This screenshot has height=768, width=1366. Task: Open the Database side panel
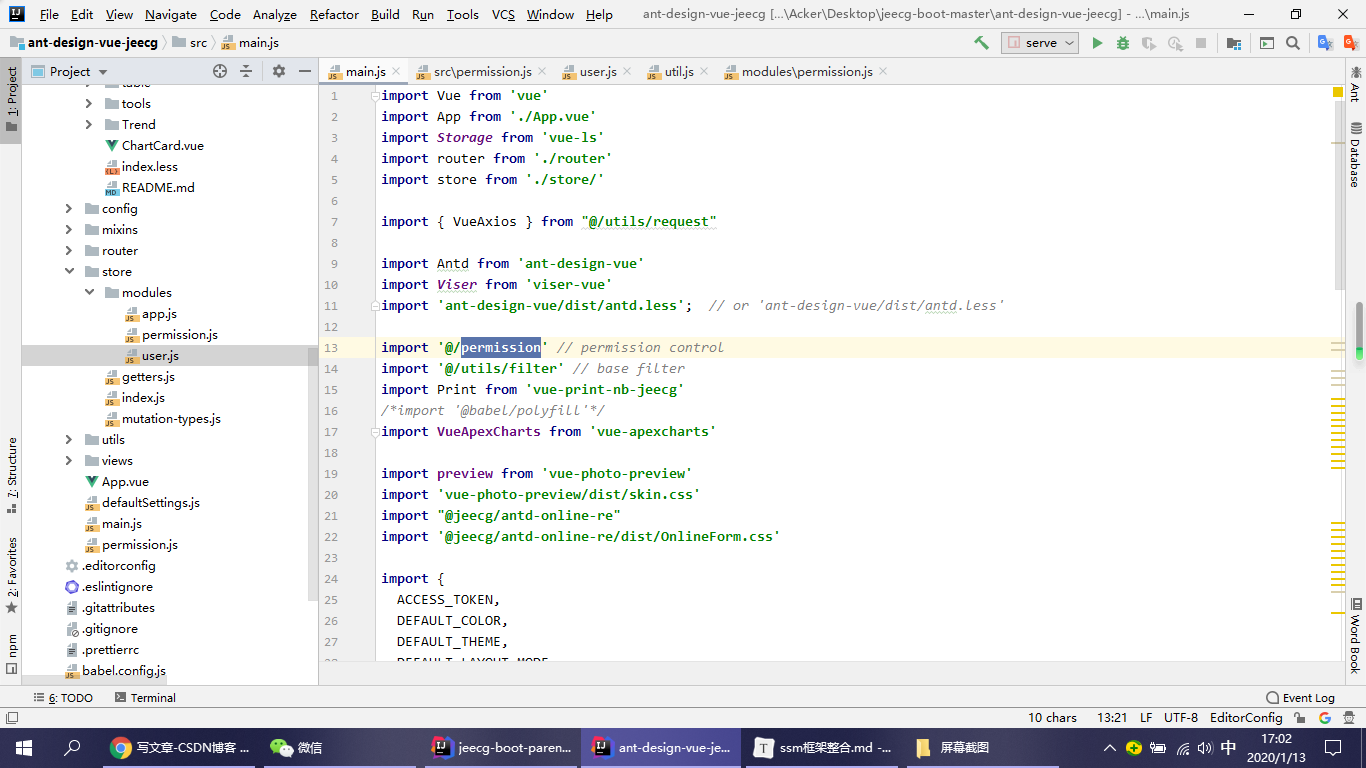coord(1356,154)
